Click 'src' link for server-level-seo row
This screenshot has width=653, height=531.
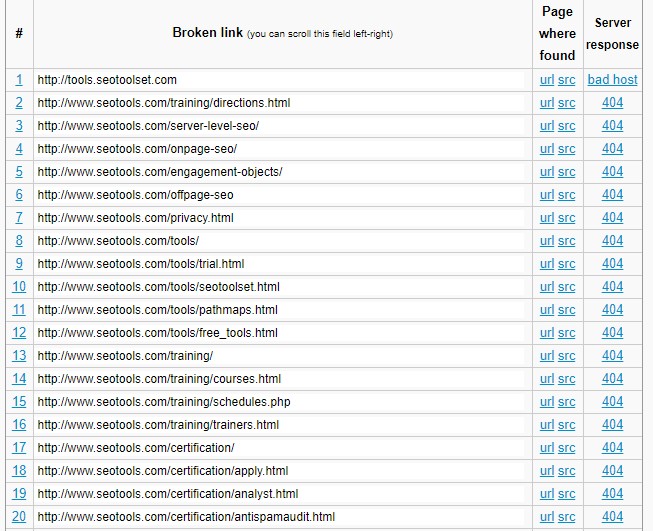click(x=566, y=126)
